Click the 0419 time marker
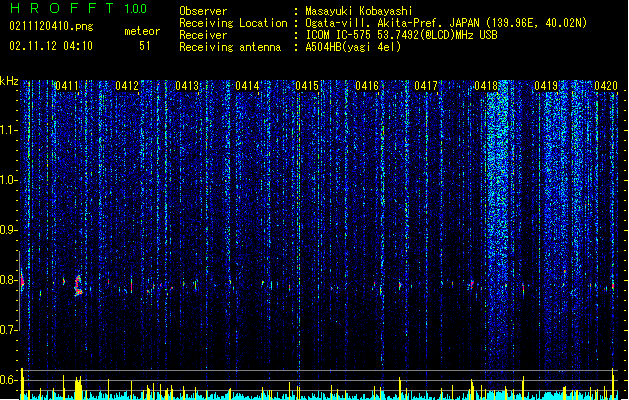 (x=546, y=86)
